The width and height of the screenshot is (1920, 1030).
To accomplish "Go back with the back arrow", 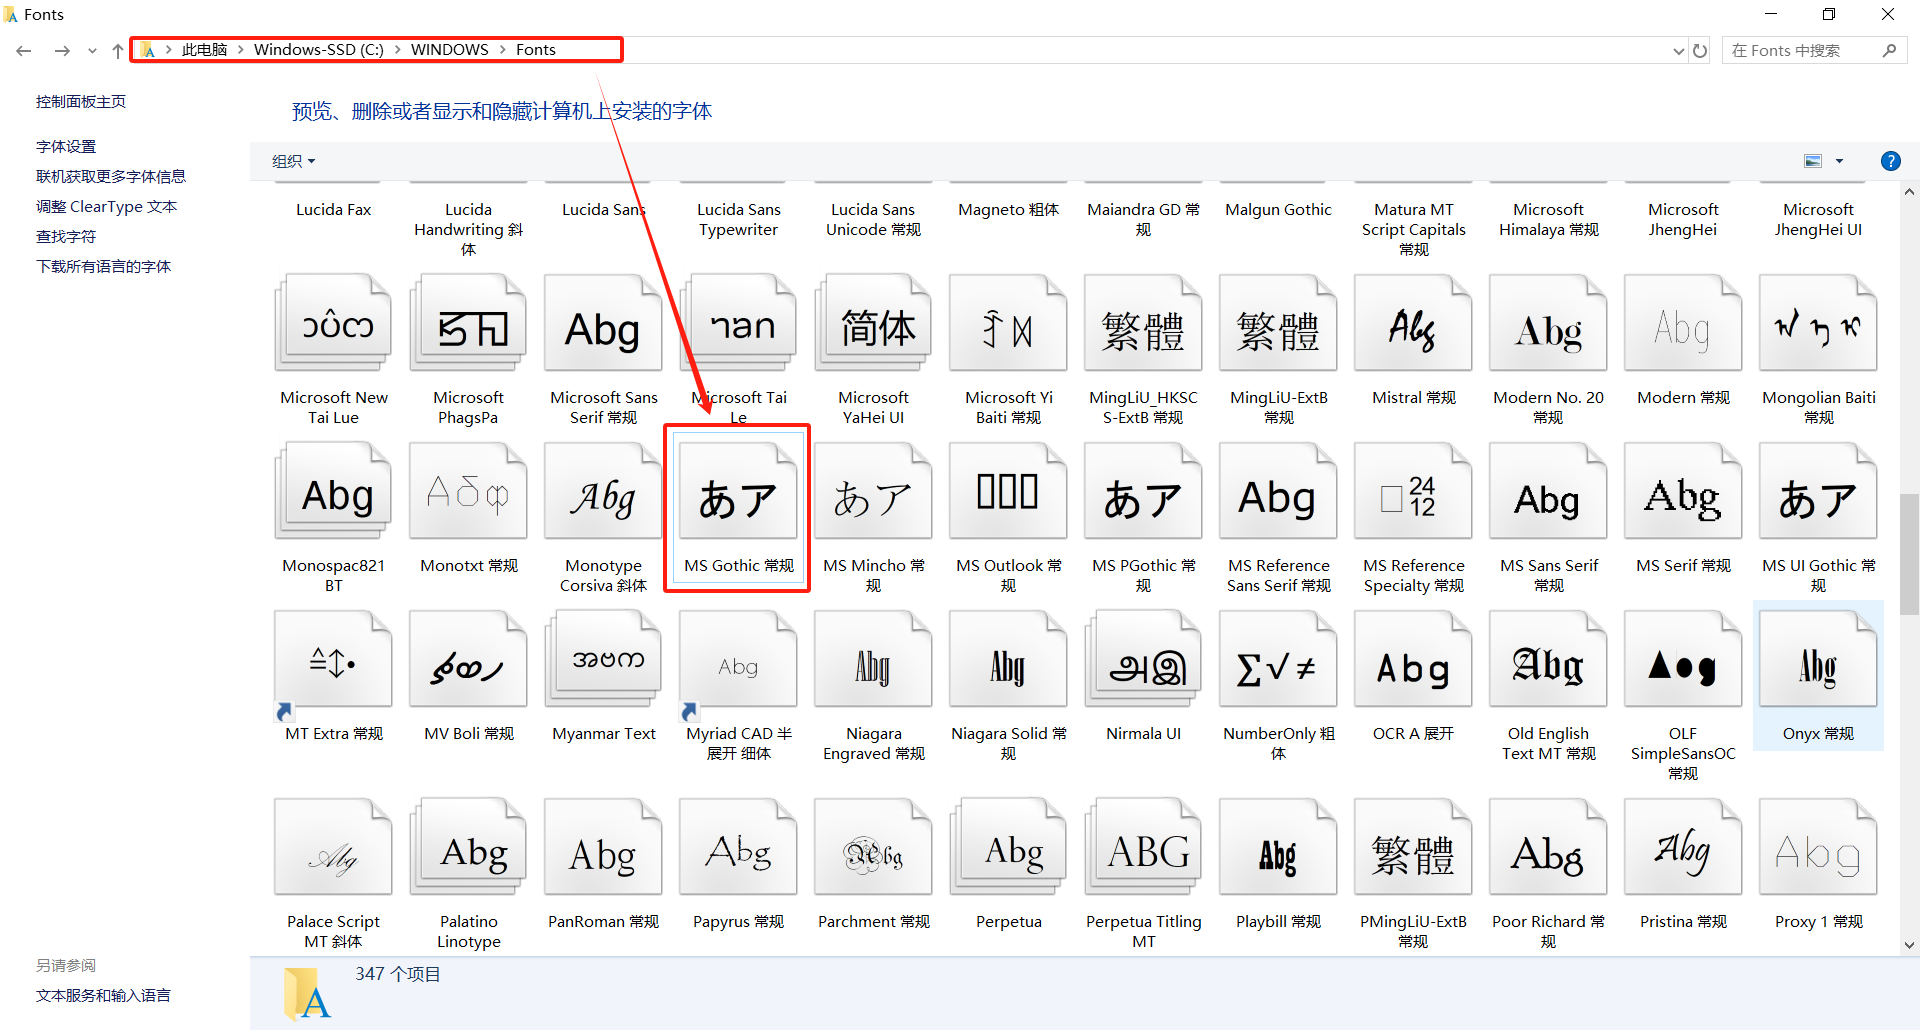I will coord(24,50).
